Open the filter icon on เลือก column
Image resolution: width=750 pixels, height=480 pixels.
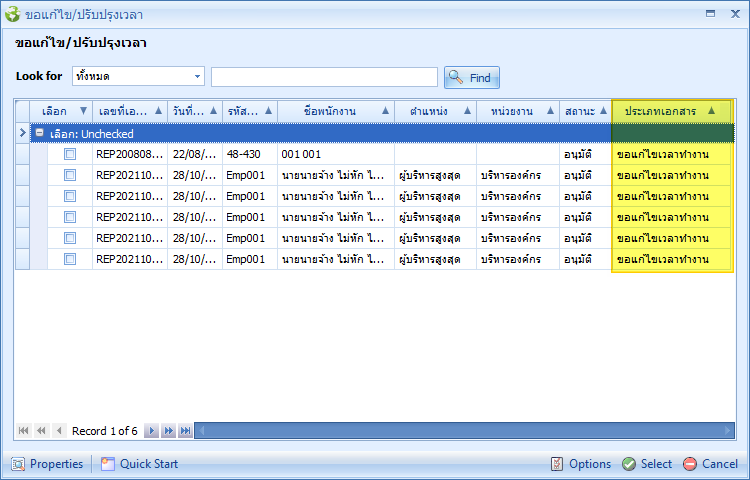[83, 111]
